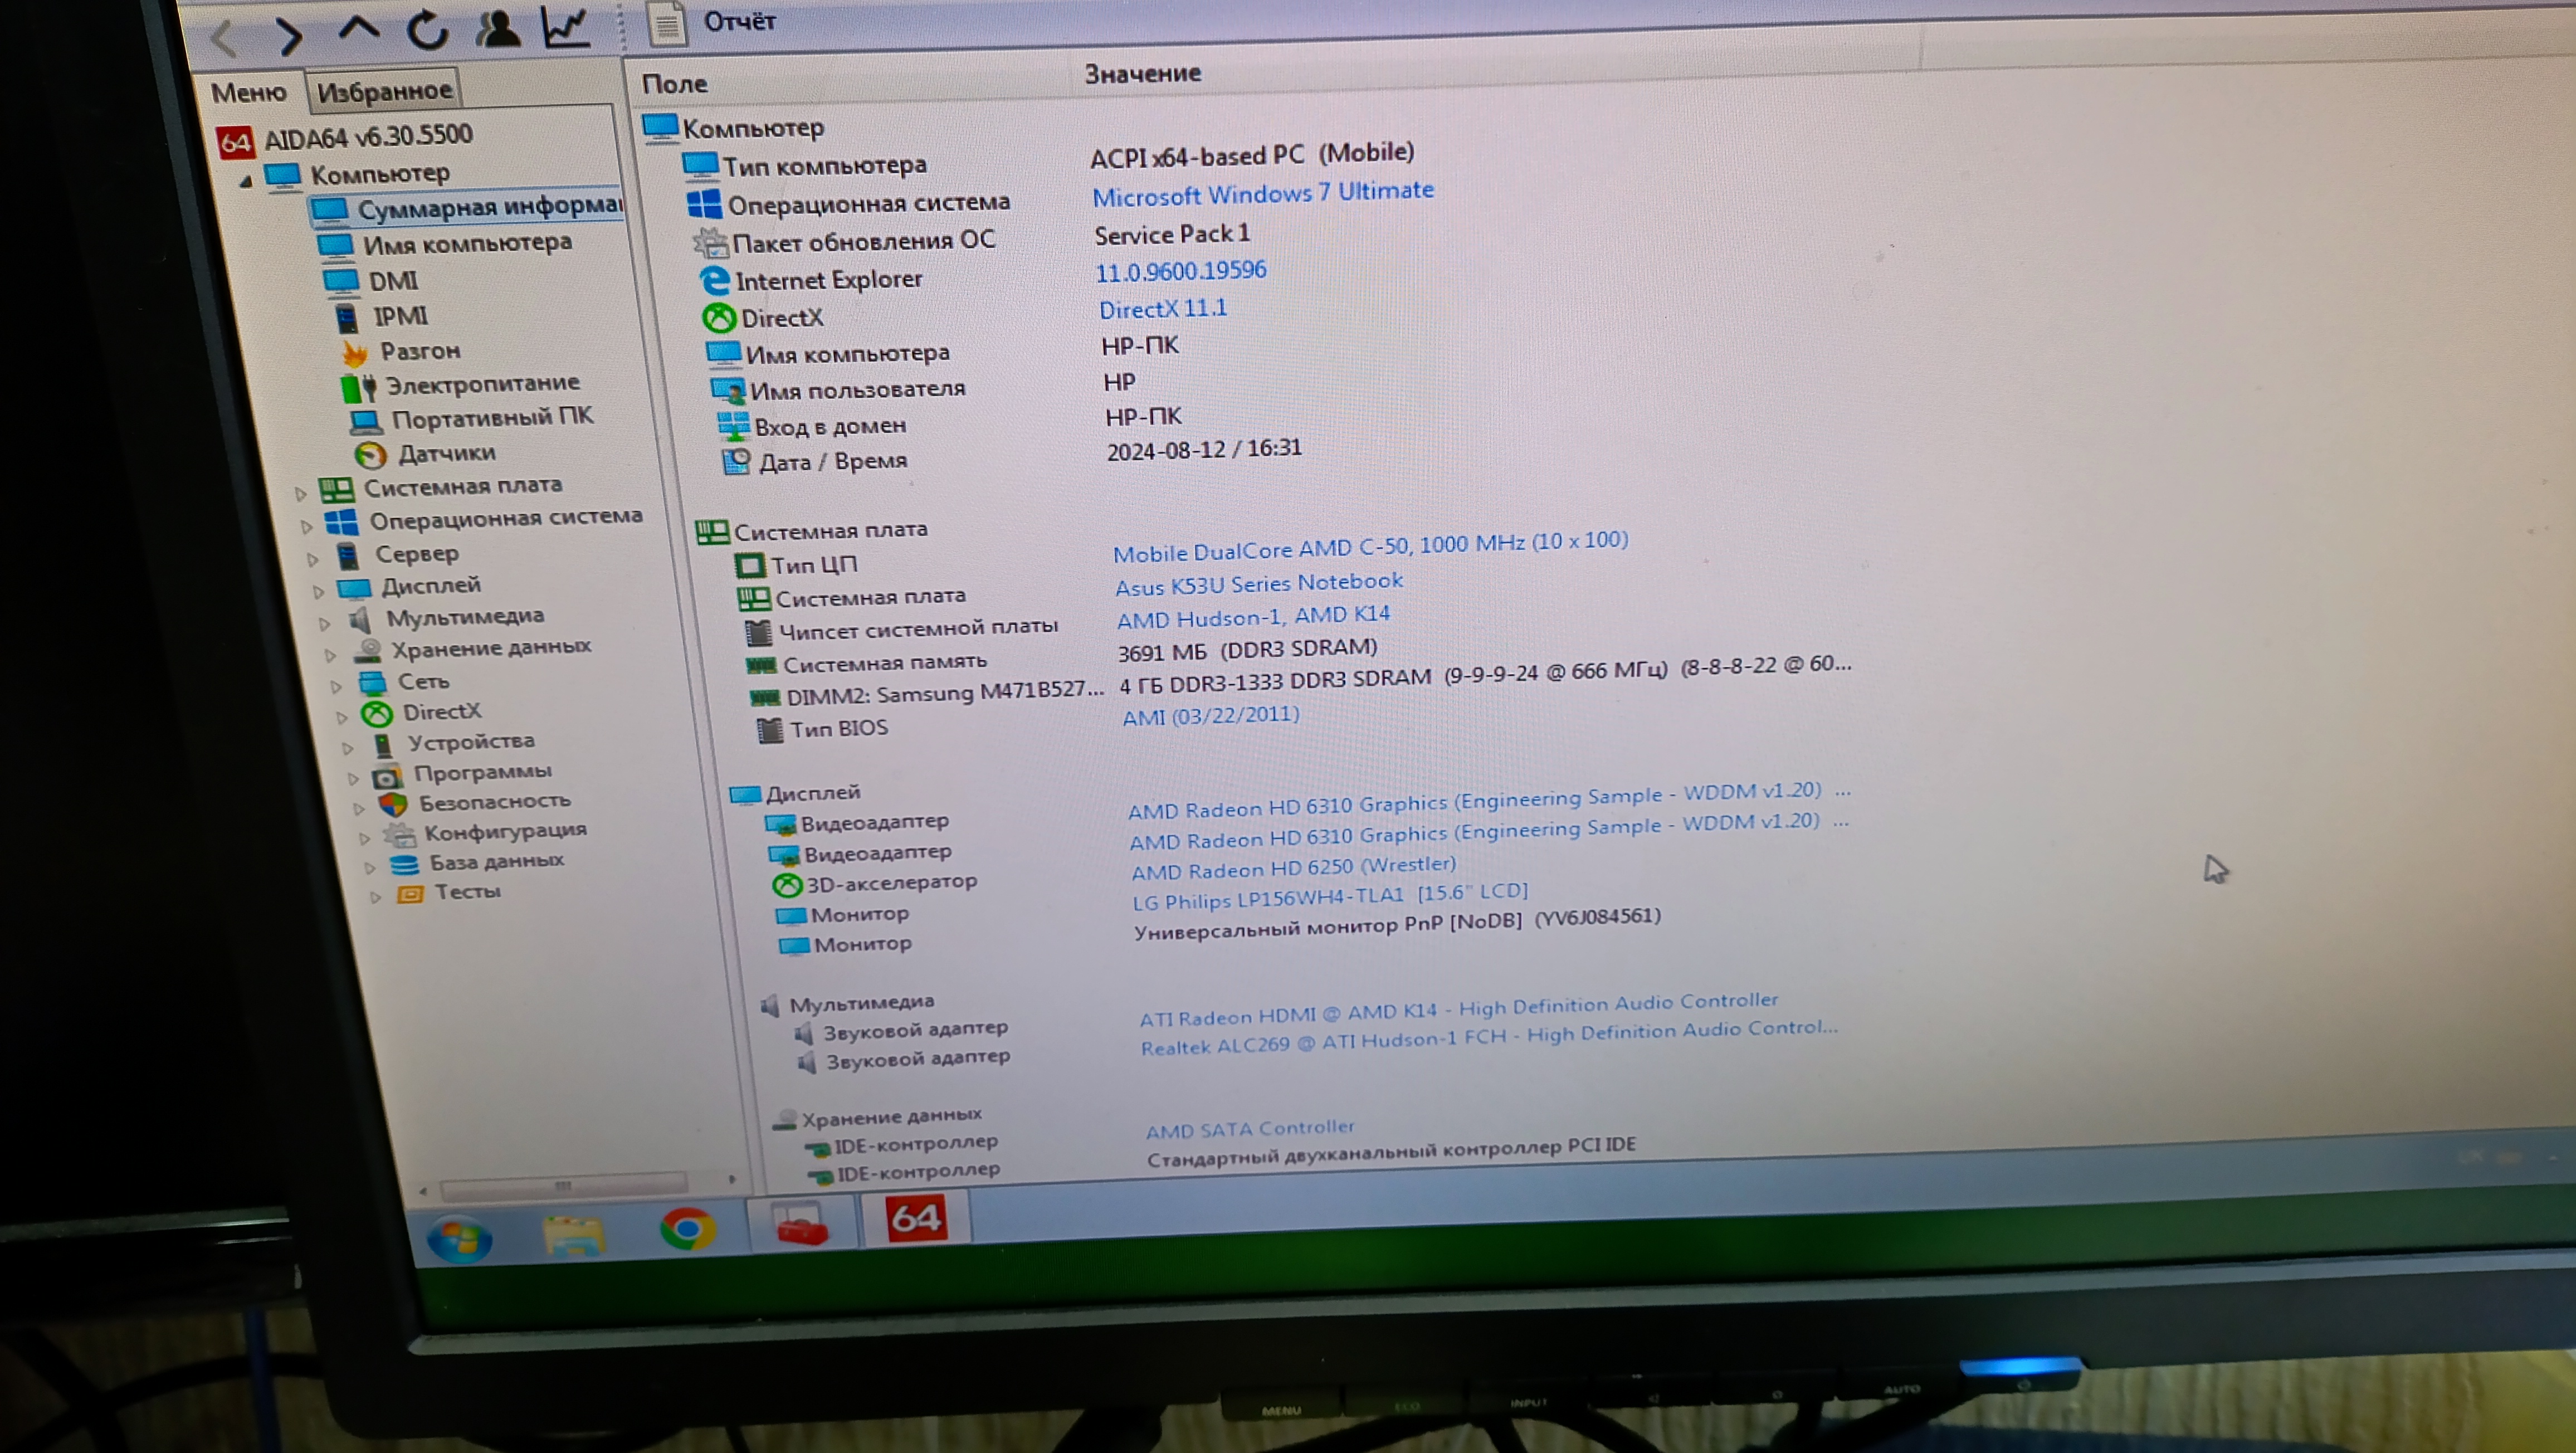Select Устройства icon in the tree
The height and width of the screenshot is (1453, 2576).
point(383,746)
